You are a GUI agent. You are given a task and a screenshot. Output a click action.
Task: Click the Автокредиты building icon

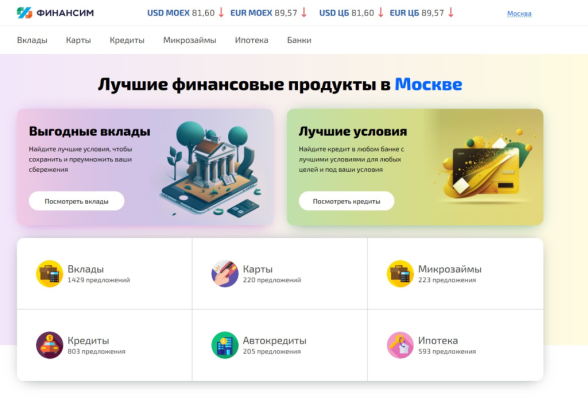(225, 345)
